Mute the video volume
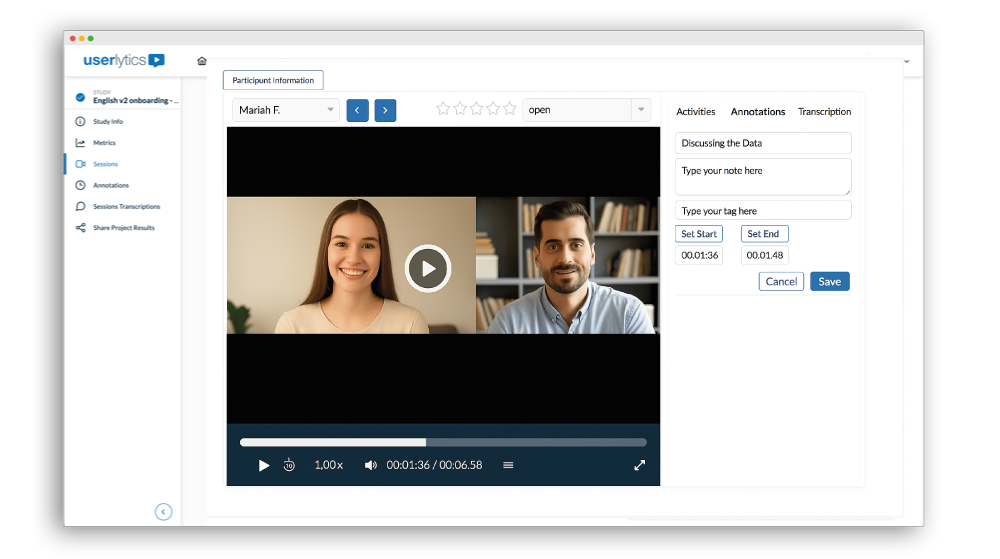This screenshot has width=1000, height=559. pos(370,465)
